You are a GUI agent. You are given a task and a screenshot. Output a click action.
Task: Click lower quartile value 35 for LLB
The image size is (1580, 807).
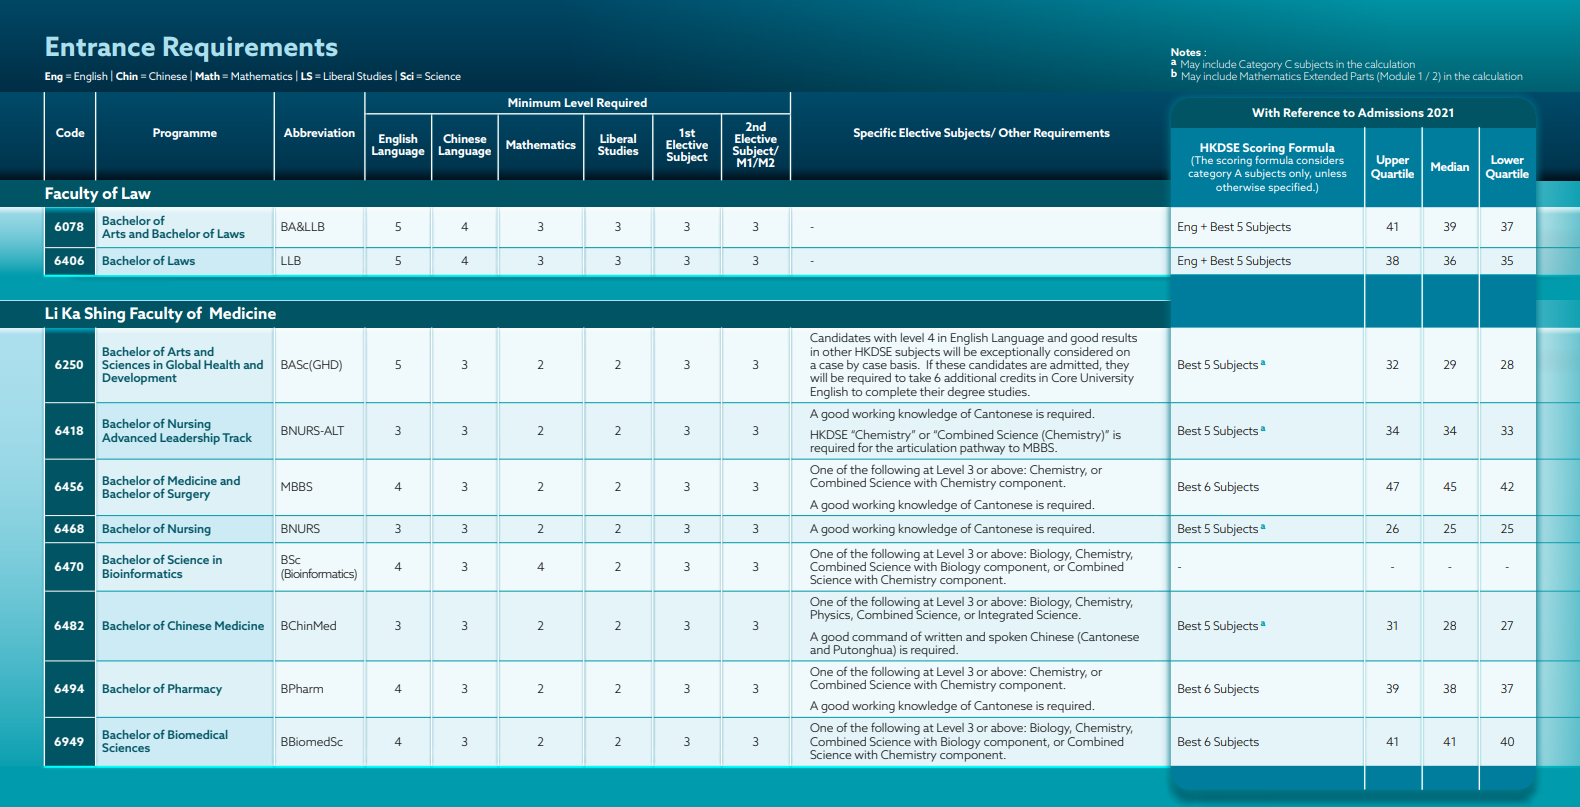[1507, 261]
